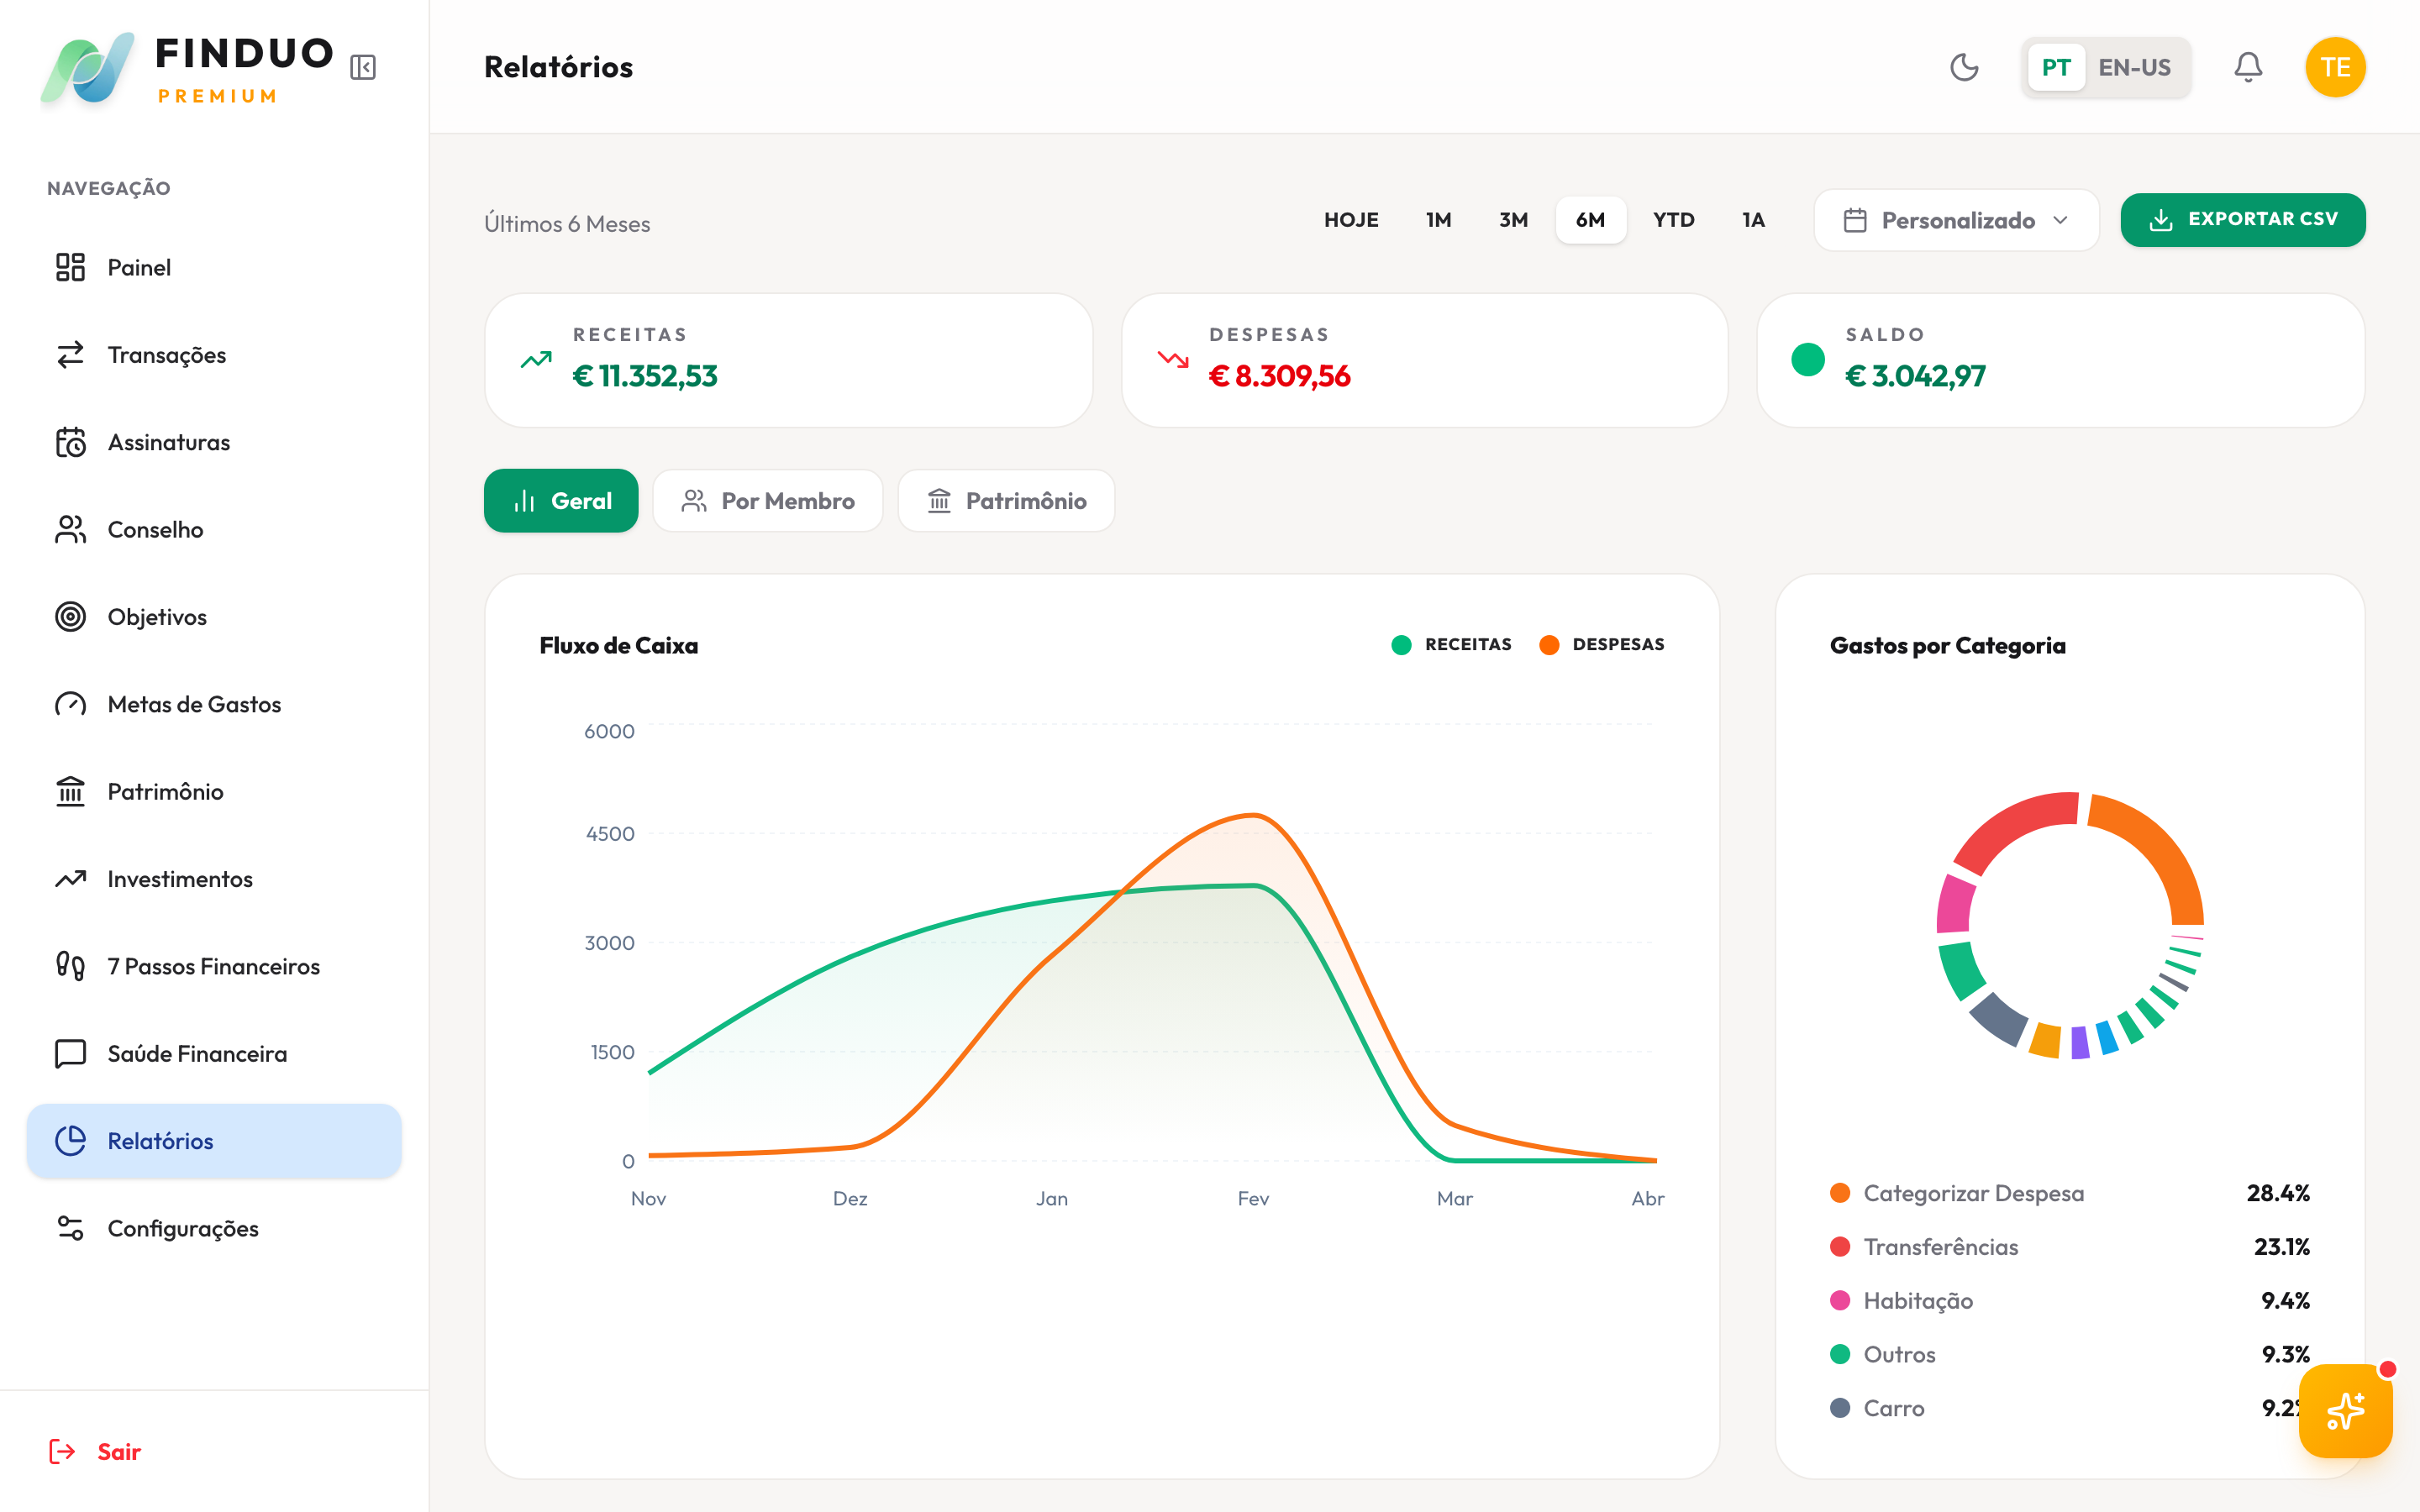
Task: Open Assinaturas calendar icon
Action: tap(70, 442)
